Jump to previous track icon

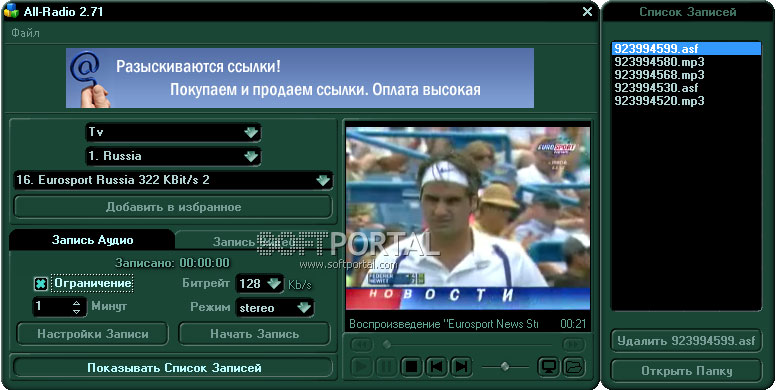point(436,367)
